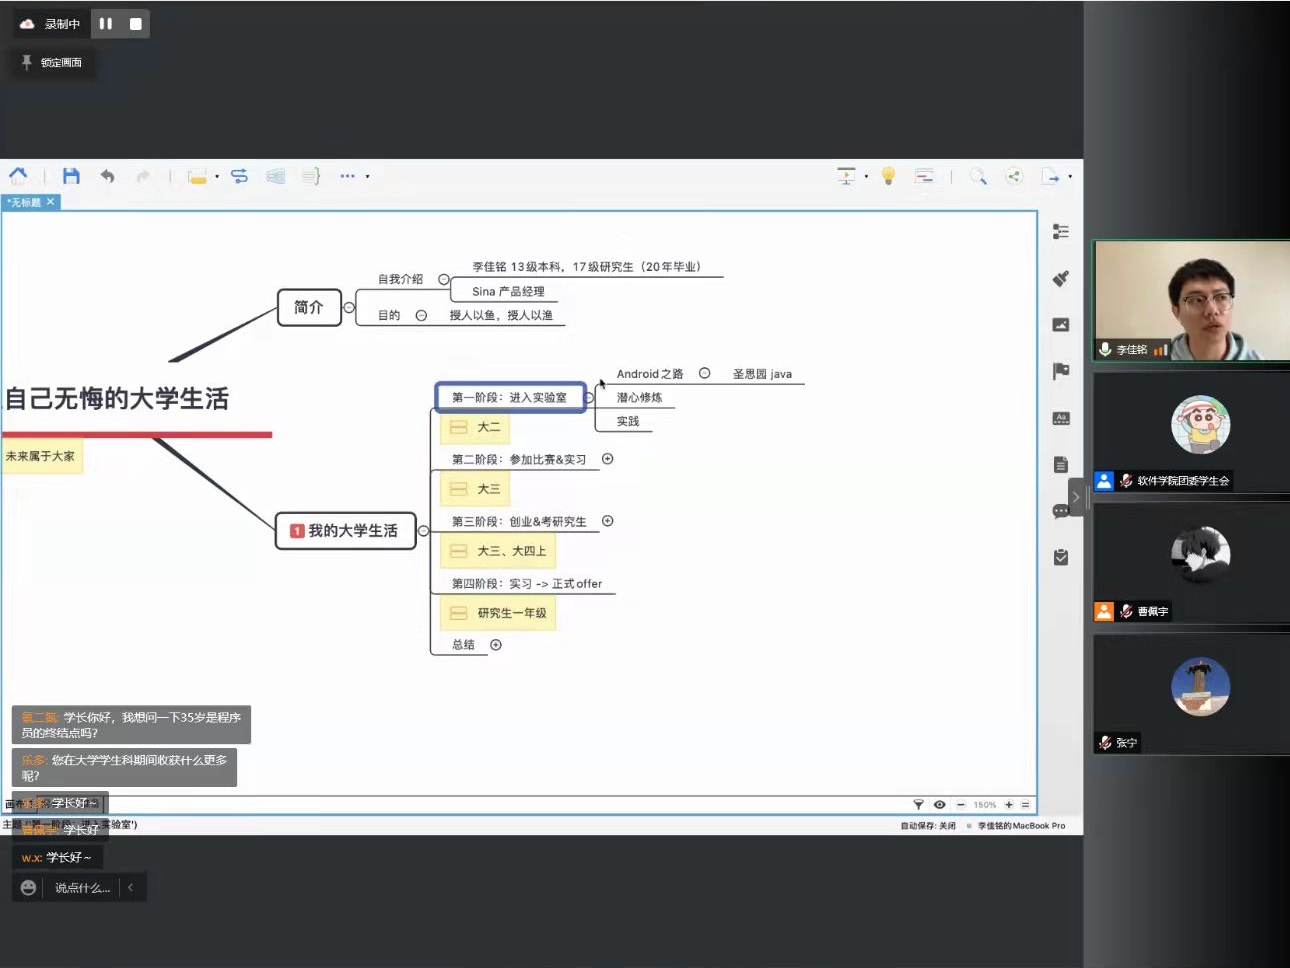Click the magnifier search icon
1290x968 pixels.
[x=978, y=176]
